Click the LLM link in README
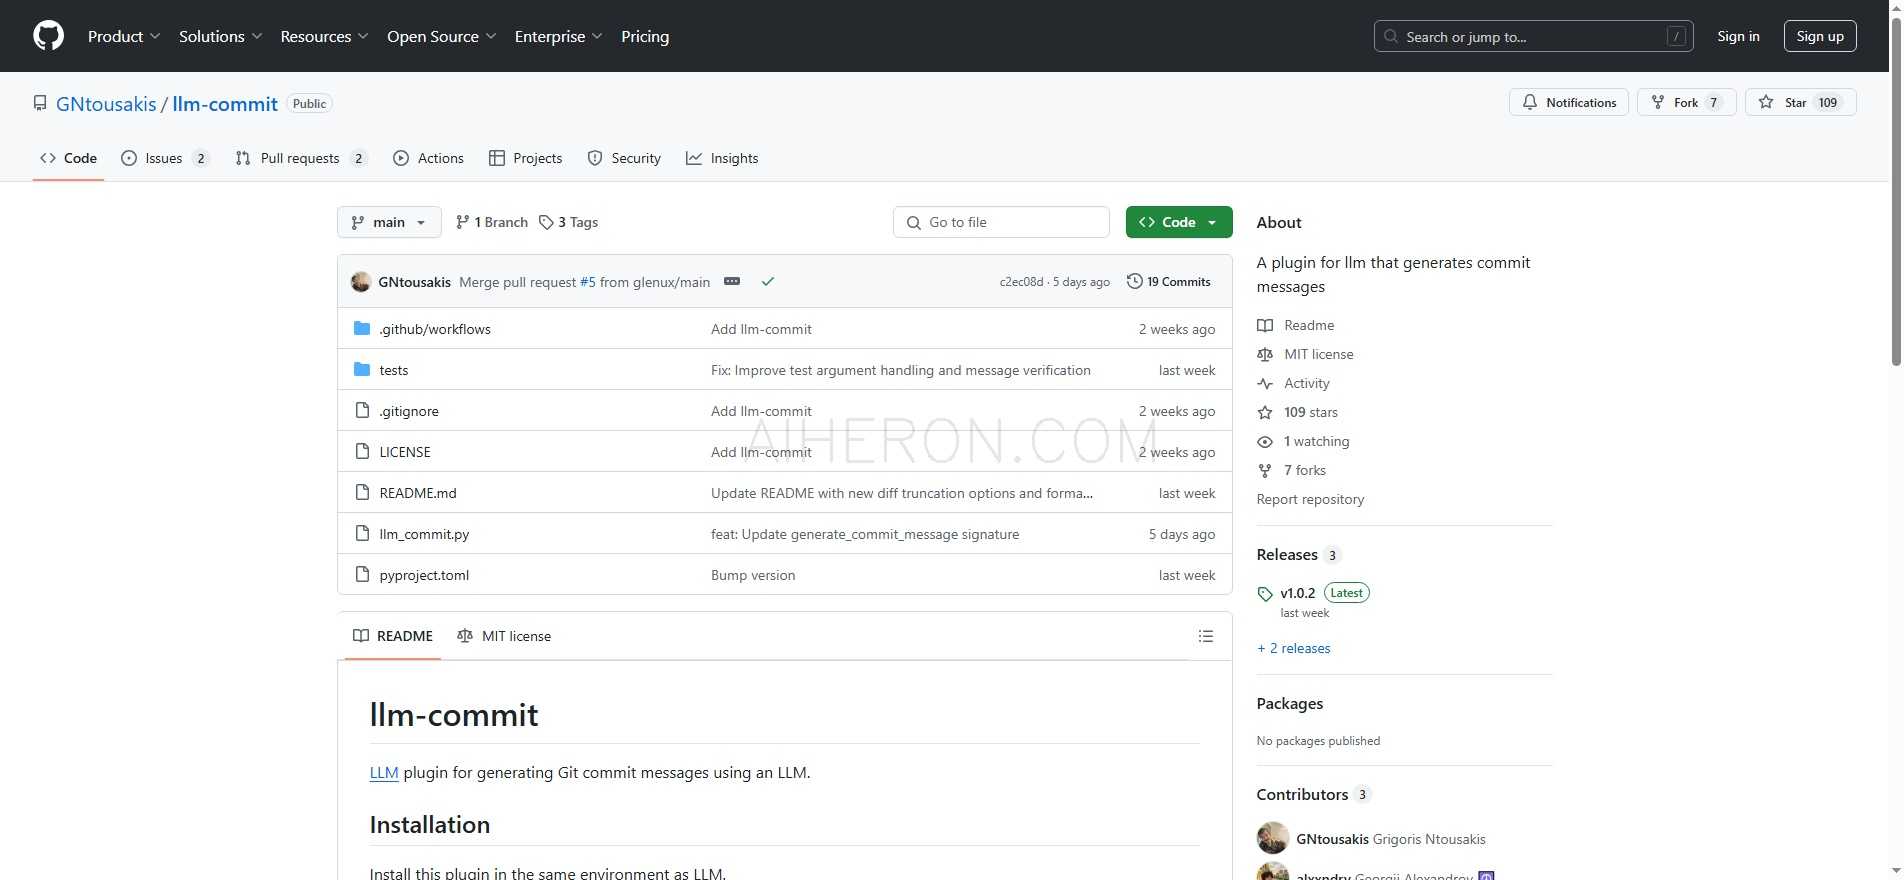Viewport: 1904px width, 880px height. coord(384,772)
